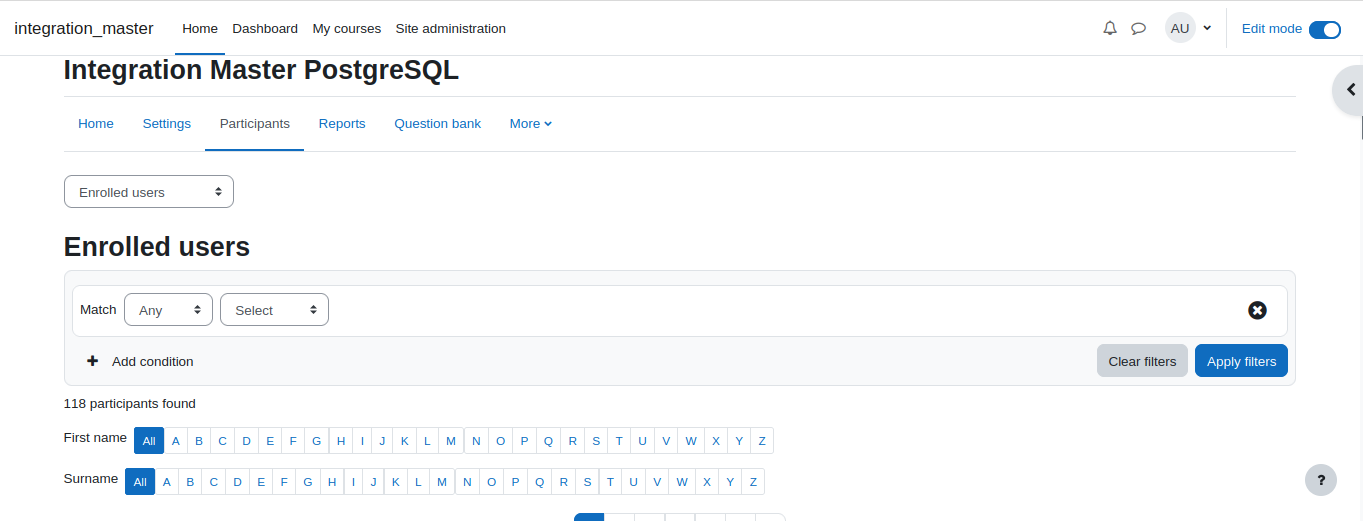This screenshot has height=521, width=1363.
Task: Open Site administration
Action: pos(451,28)
